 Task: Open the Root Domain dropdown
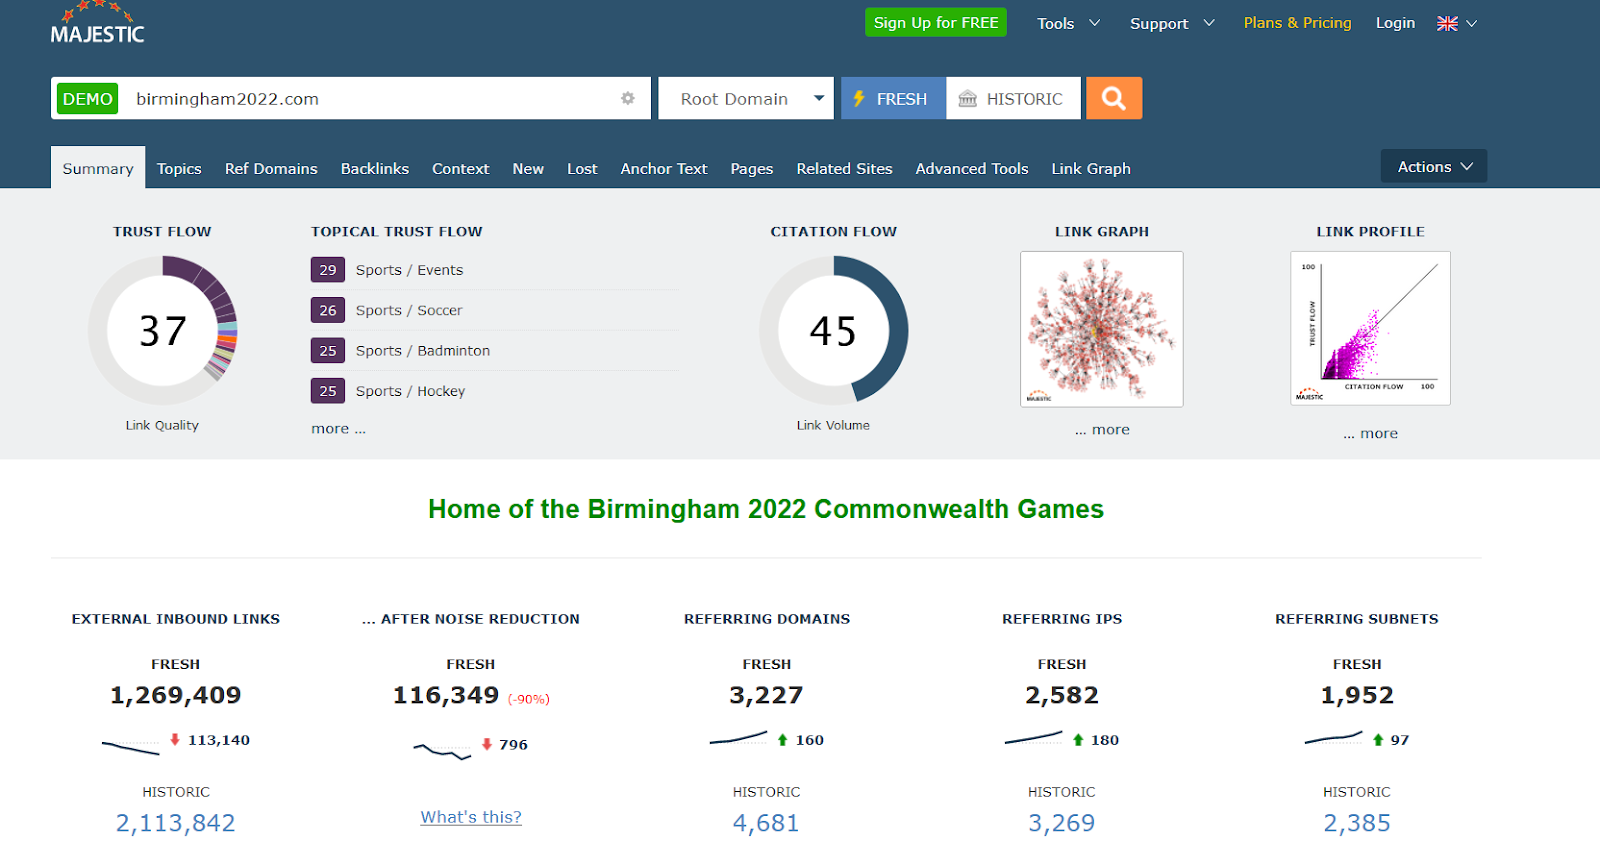coord(746,98)
